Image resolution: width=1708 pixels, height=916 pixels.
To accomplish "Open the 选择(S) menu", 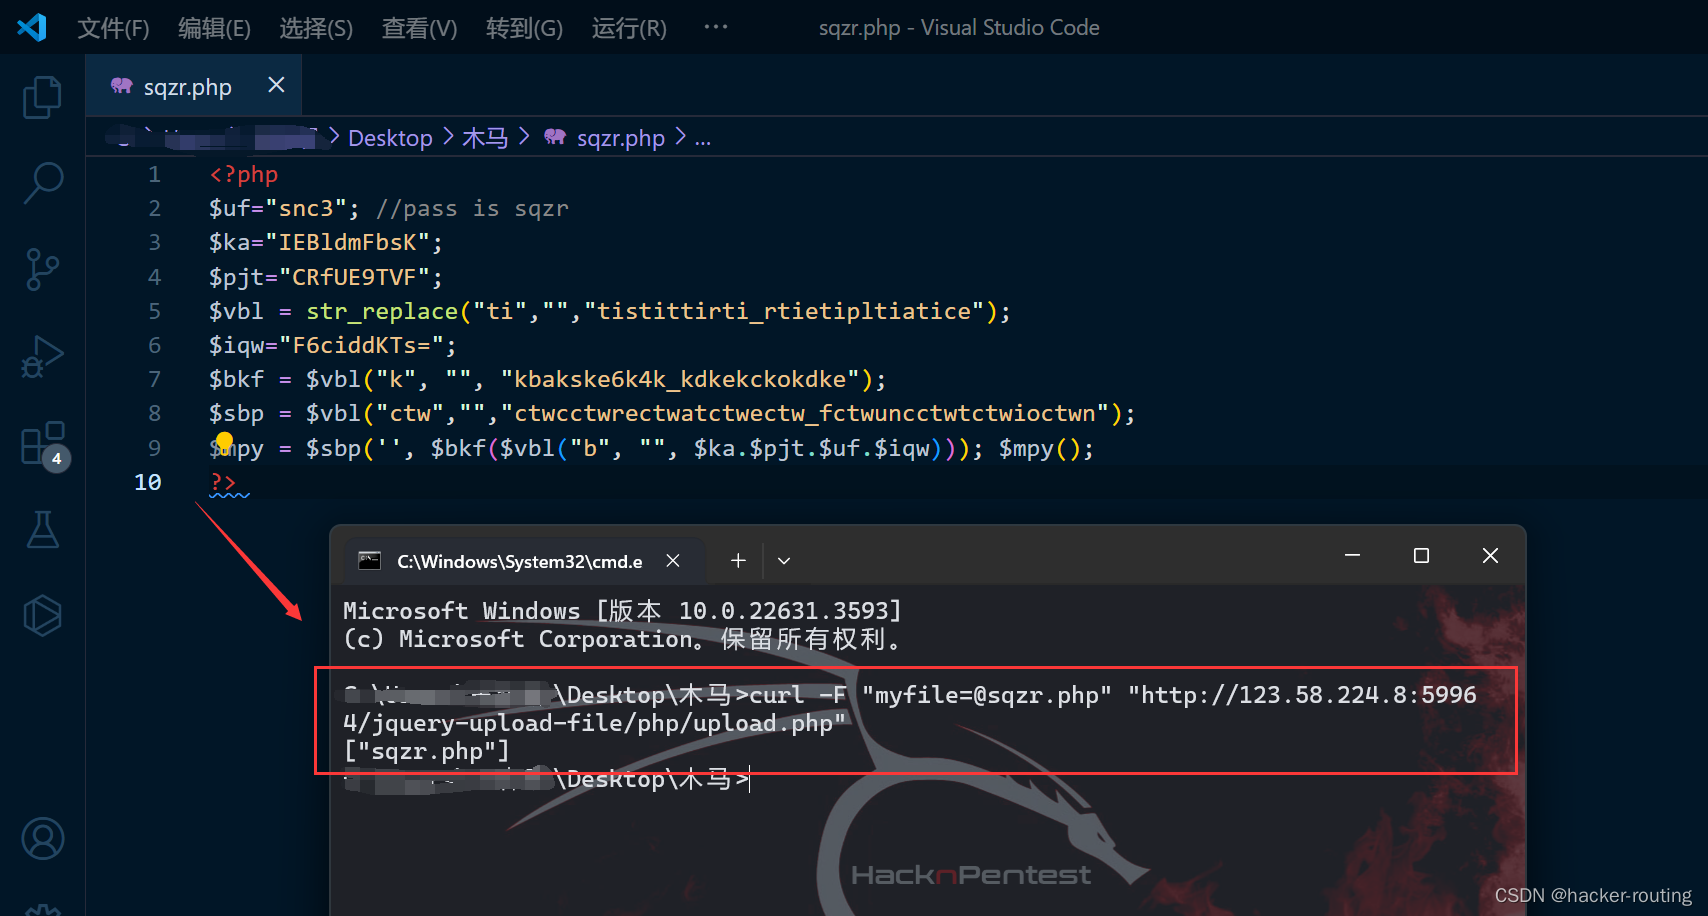I will (316, 28).
